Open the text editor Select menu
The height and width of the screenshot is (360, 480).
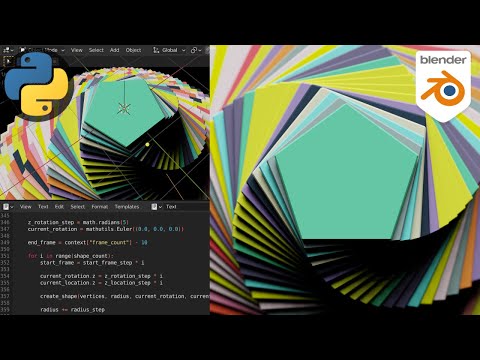[78, 207]
